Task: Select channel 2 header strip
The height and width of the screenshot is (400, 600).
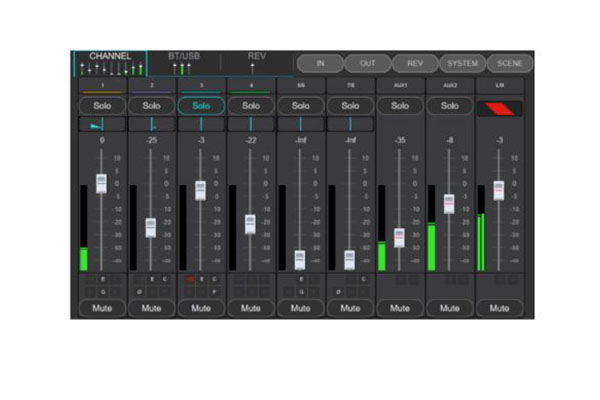Action: (x=152, y=86)
